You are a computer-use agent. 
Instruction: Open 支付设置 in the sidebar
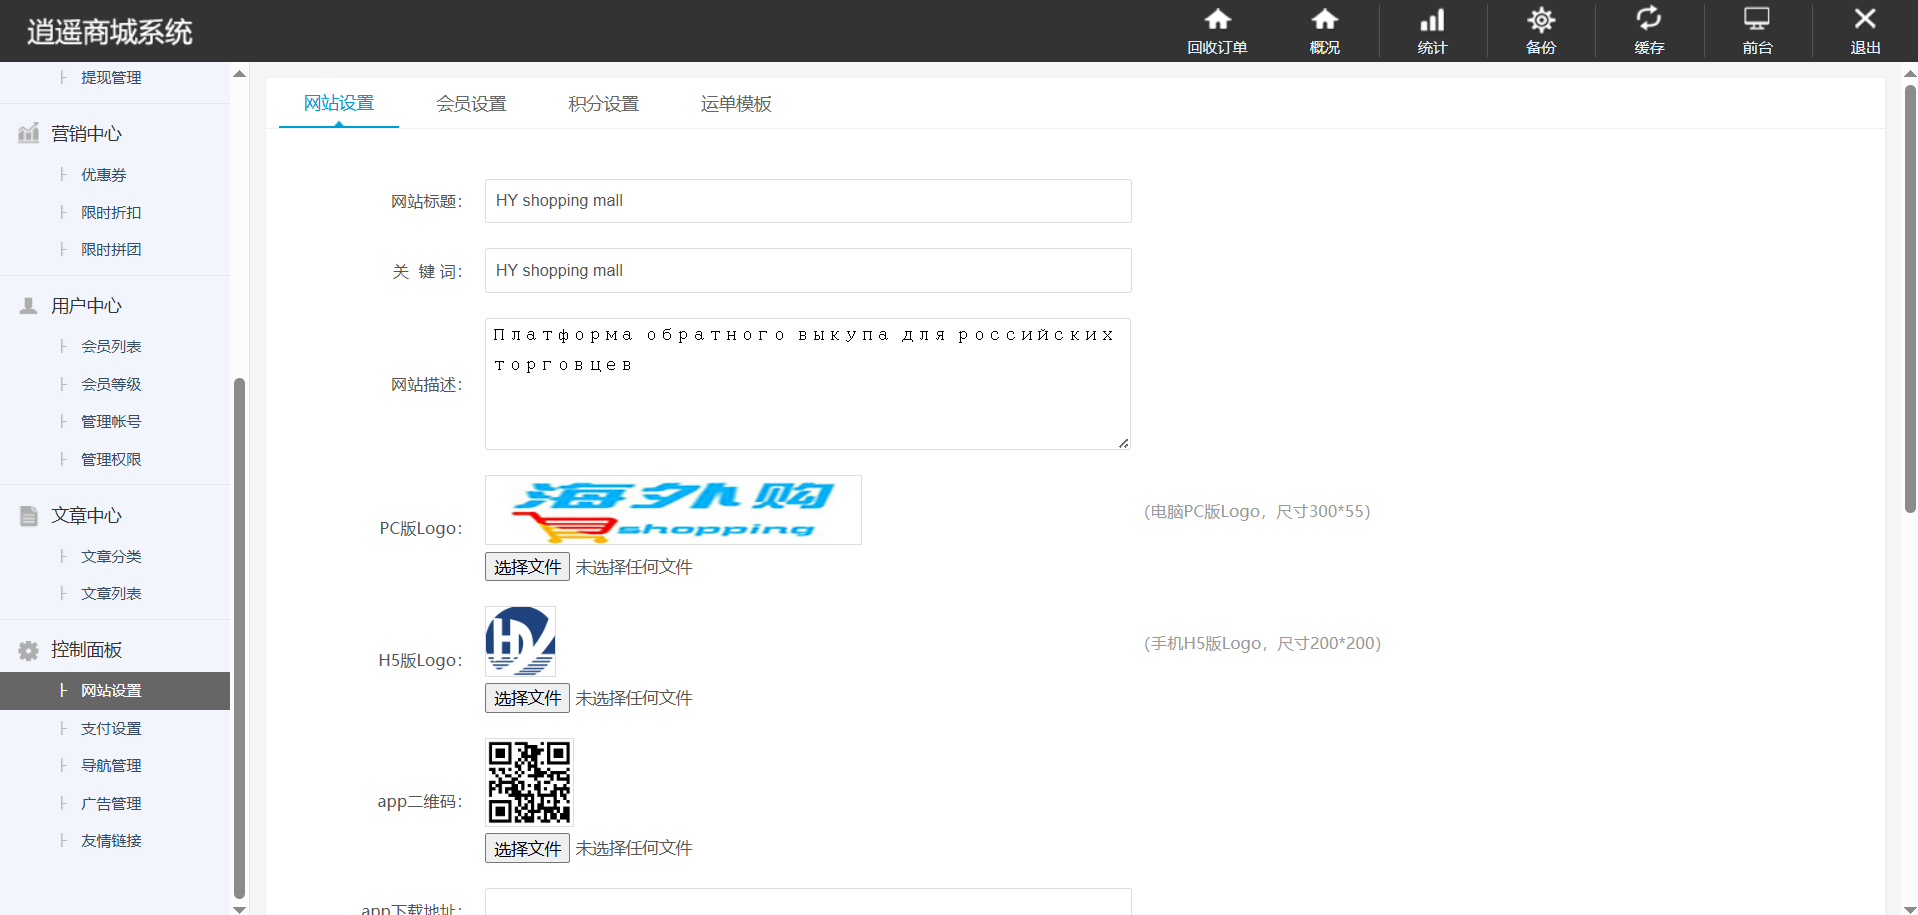(111, 729)
